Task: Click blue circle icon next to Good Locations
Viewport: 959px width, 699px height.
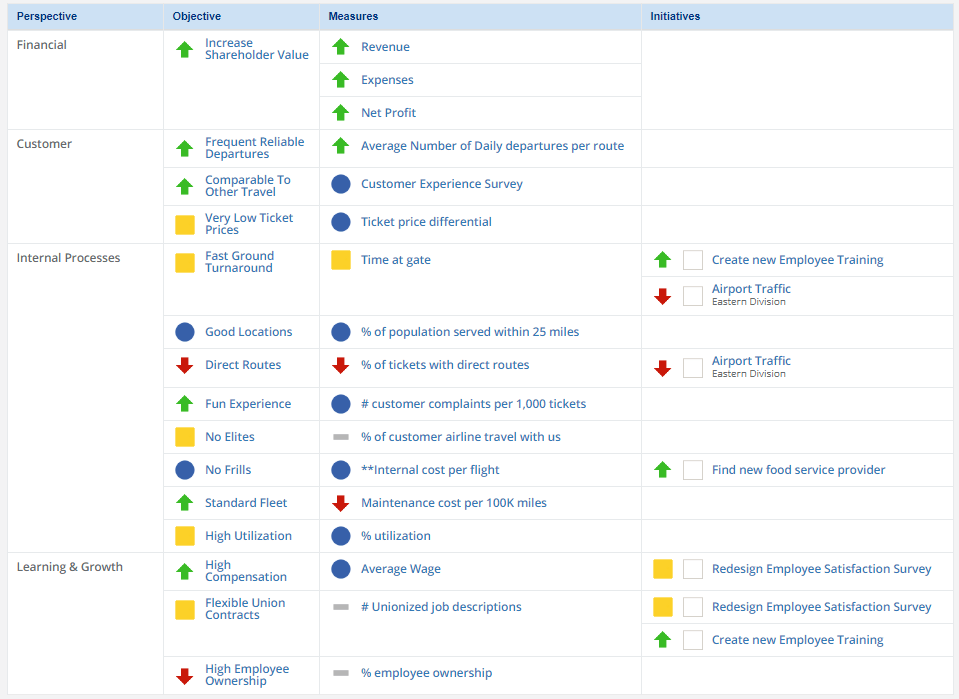Action: (x=184, y=332)
